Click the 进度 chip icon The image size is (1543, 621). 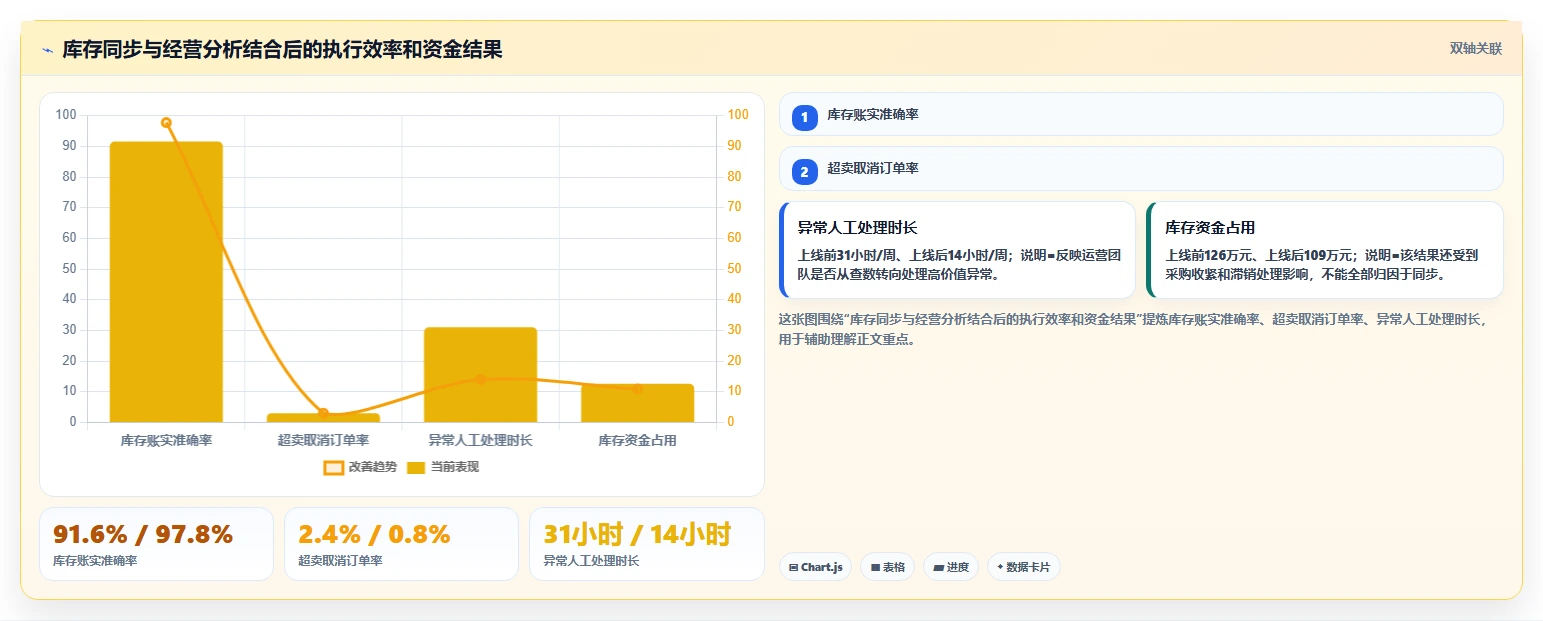tap(938, 568)
